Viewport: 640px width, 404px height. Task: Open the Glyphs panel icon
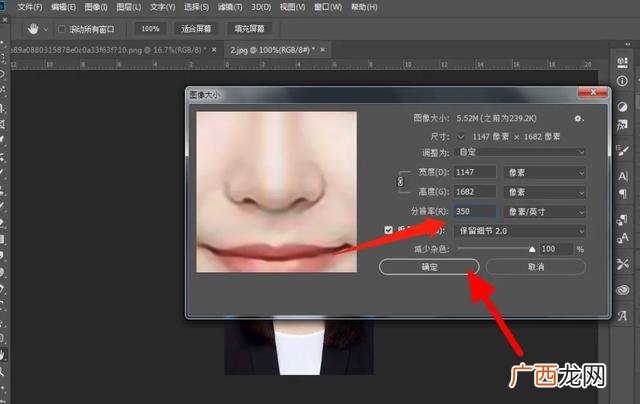tap(622, 315)
